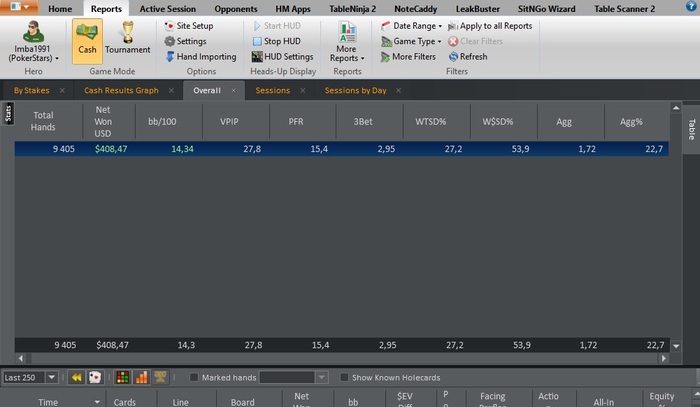Switch to Cash game mode
700x407 pixels.
click(87, 41)
